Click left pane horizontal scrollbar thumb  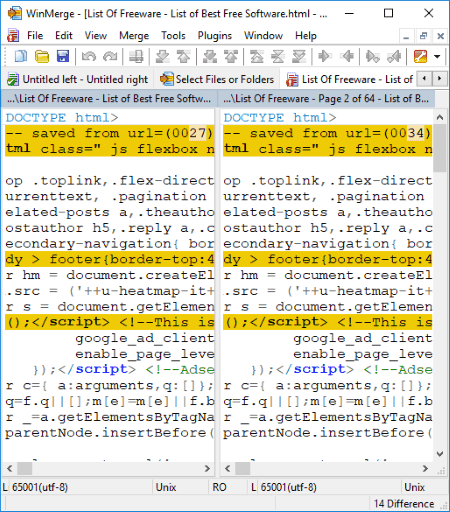tap(24, 469)
